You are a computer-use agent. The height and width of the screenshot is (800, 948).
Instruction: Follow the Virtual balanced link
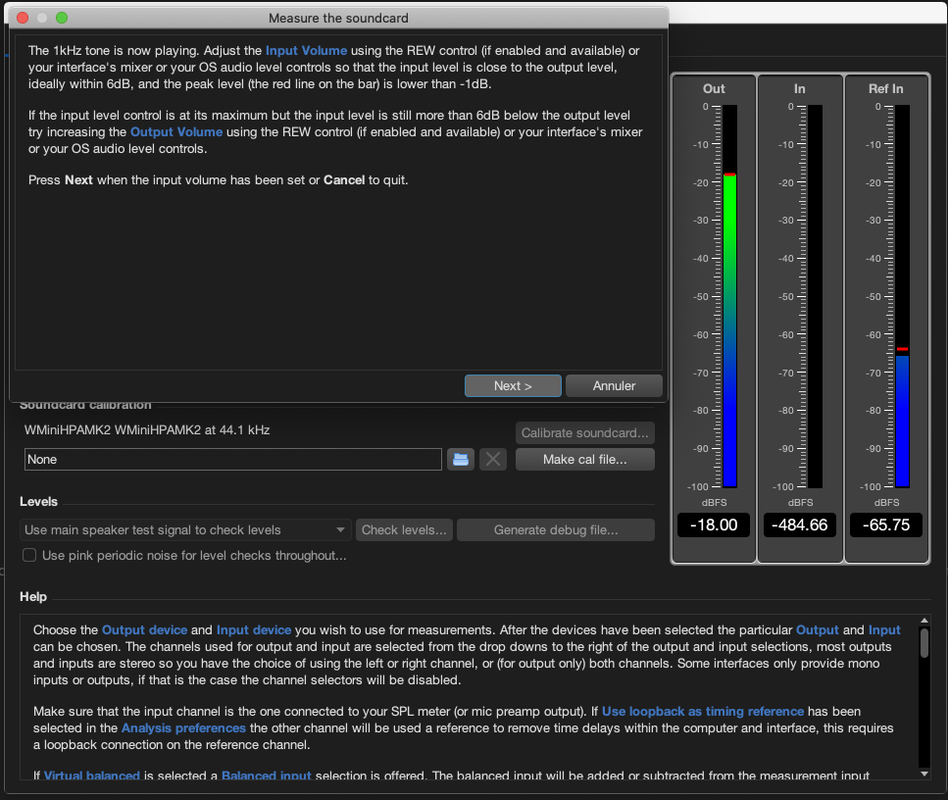click(92, 775)
